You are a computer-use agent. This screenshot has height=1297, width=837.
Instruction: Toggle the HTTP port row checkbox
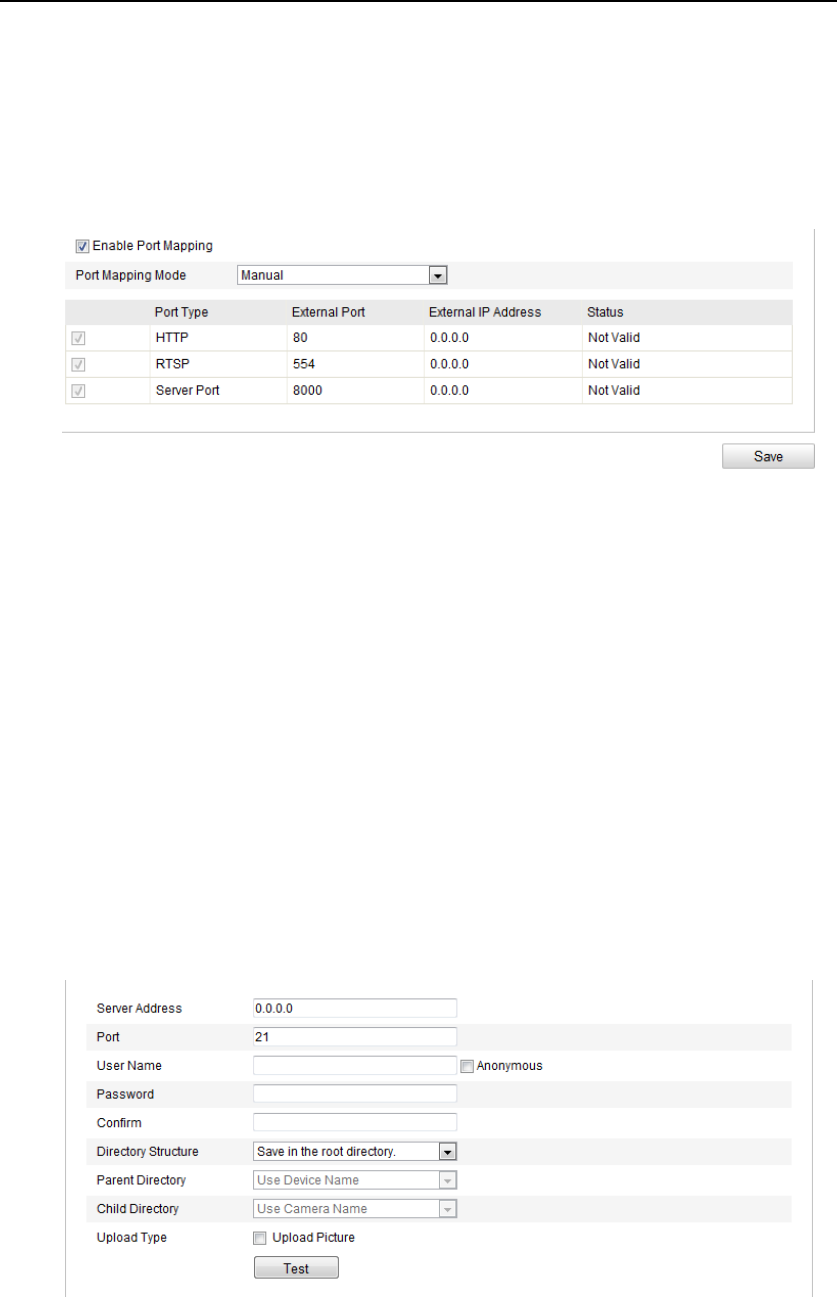77,338
